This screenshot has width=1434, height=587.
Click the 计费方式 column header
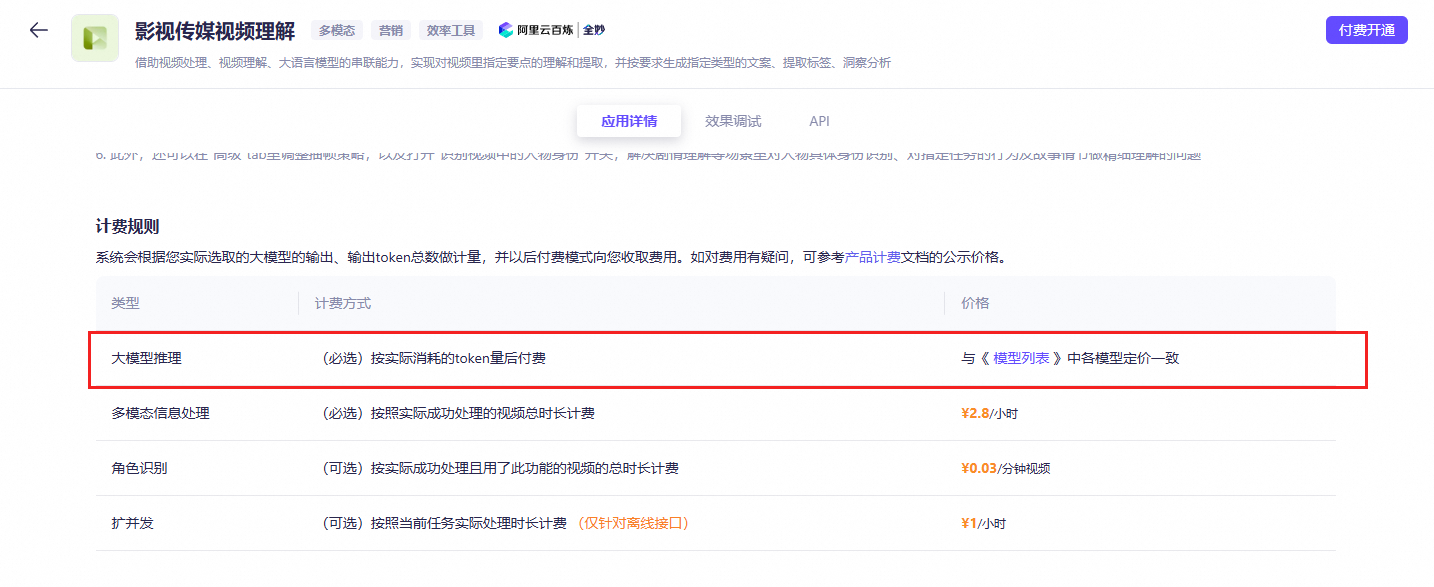(343, 303)
